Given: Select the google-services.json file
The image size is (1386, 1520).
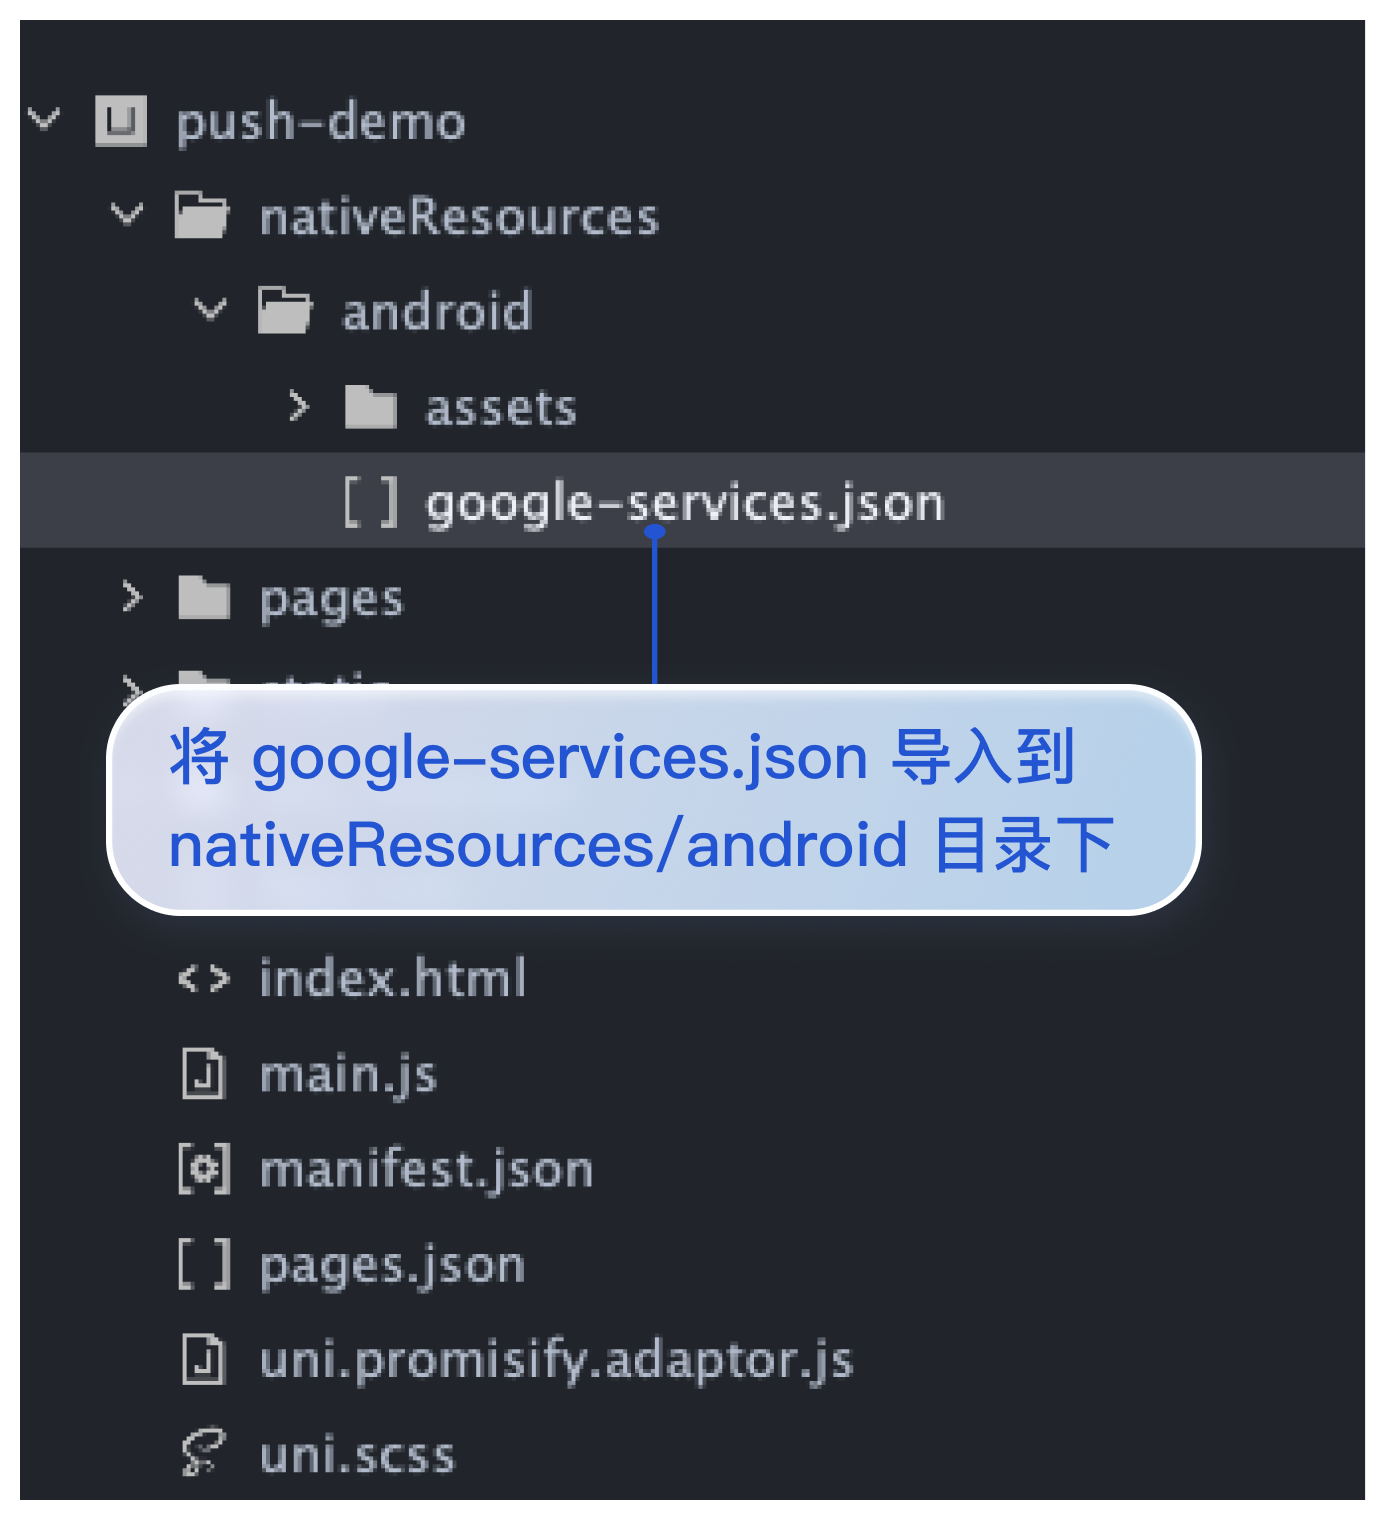Looking at the screenshot, I should [x=685, y=502].
